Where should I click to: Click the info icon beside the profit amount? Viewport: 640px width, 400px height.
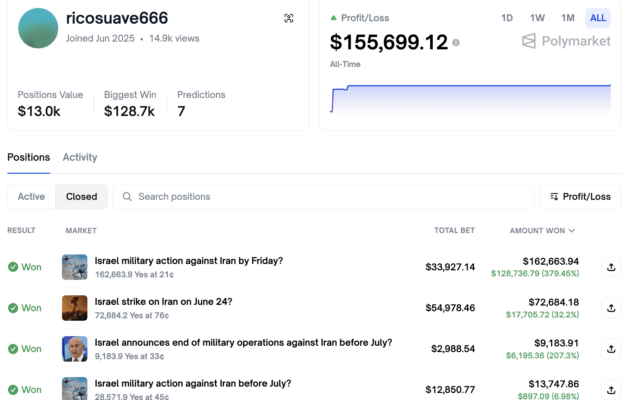point(456,43)
